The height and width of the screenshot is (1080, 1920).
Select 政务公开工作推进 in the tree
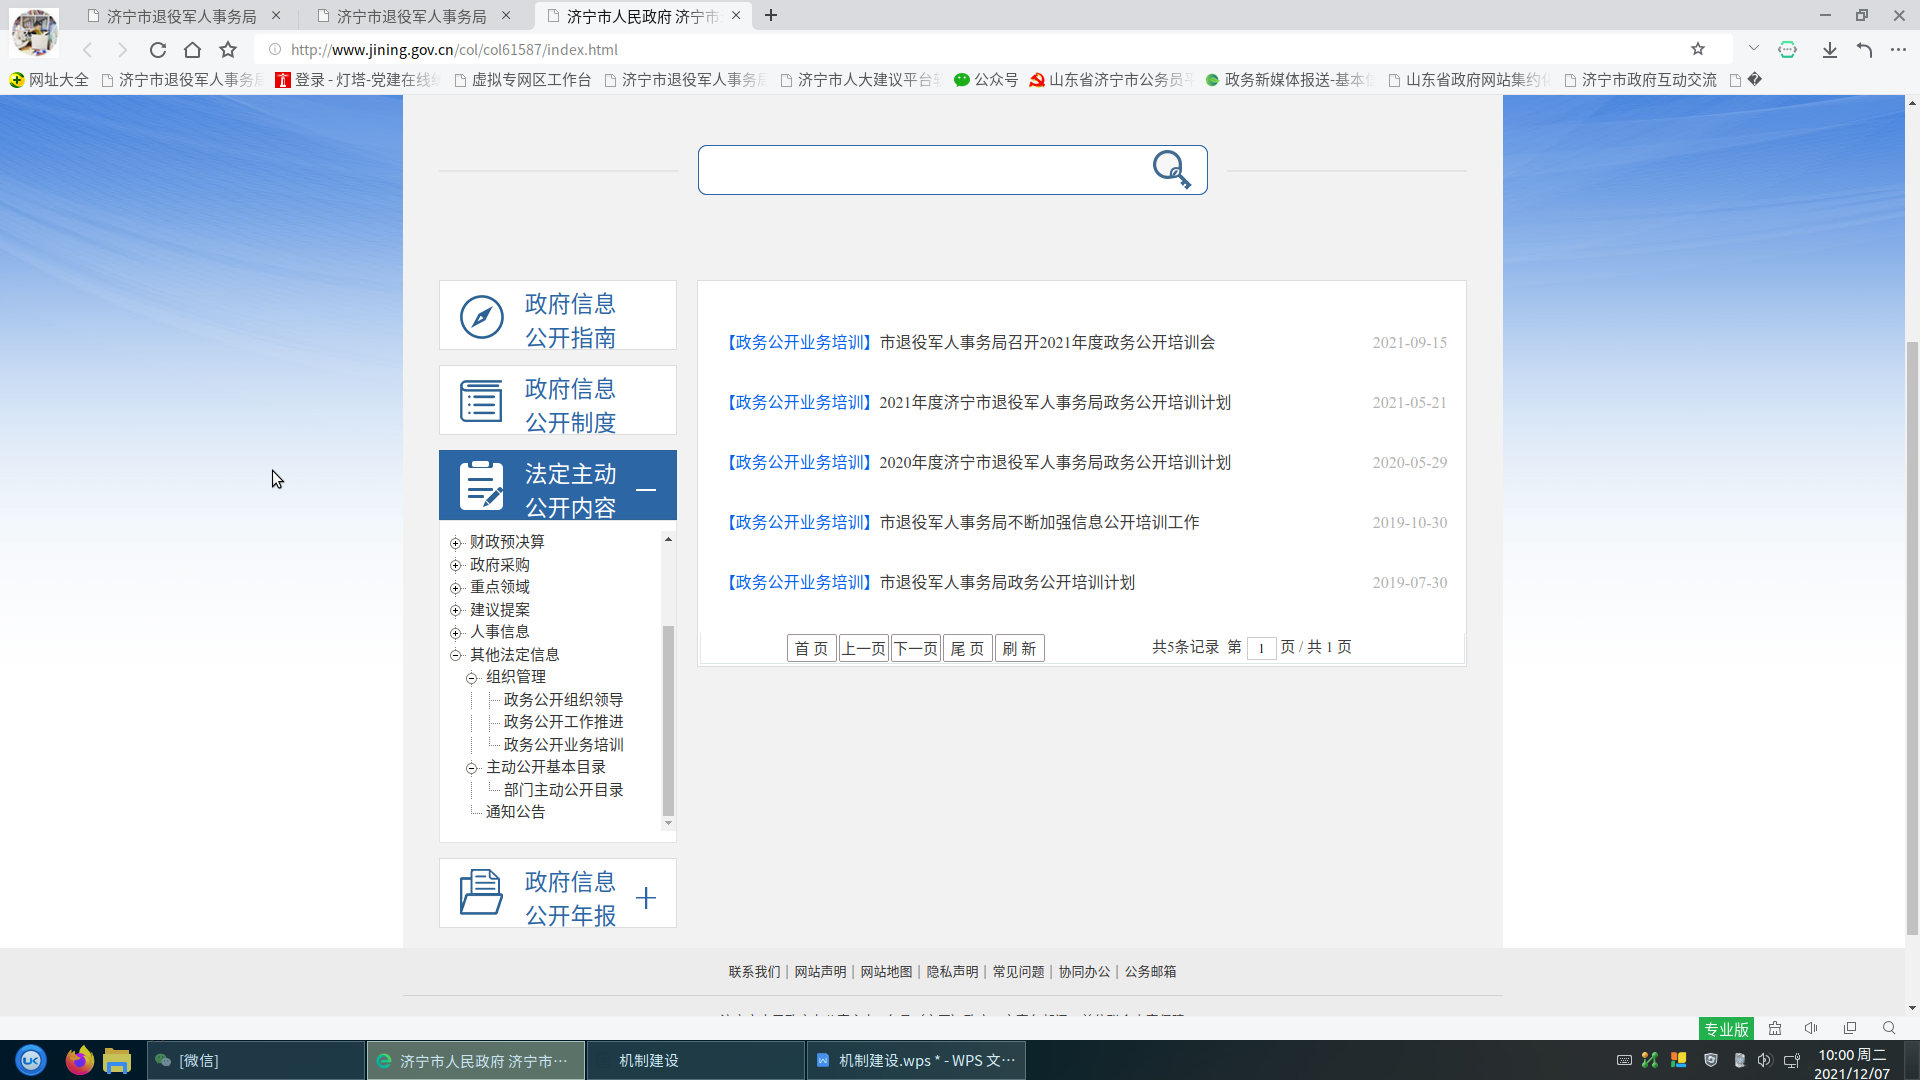pos(563,722)
